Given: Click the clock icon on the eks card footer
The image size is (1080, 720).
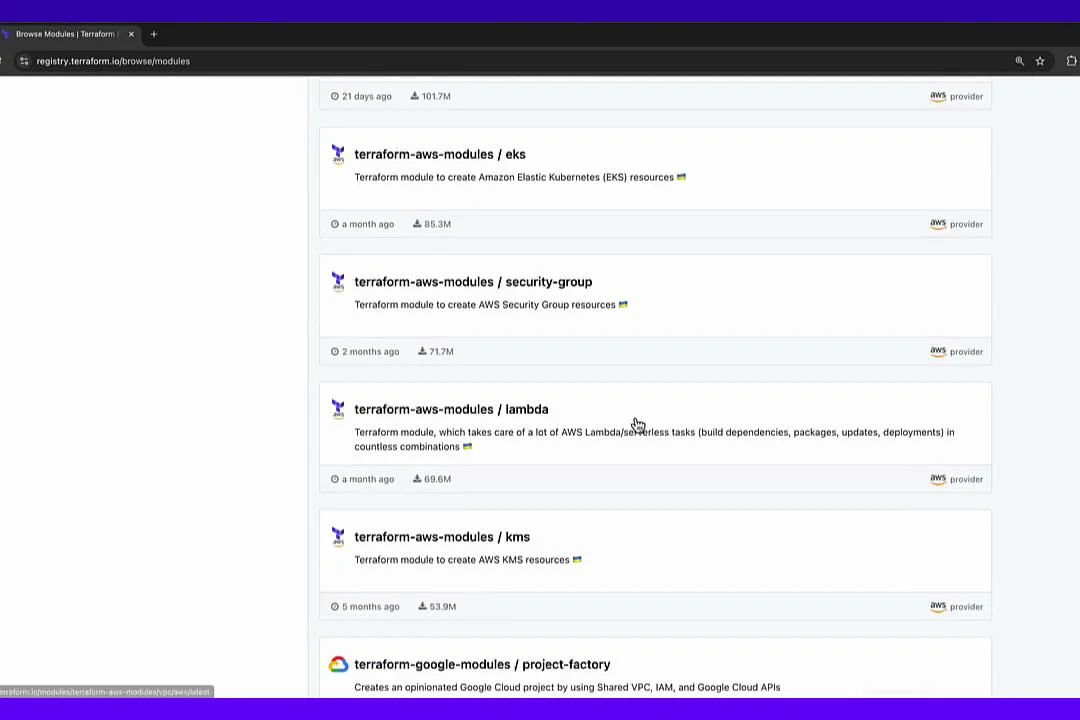Looking at the screenshot, I should [x=335, y=224].
